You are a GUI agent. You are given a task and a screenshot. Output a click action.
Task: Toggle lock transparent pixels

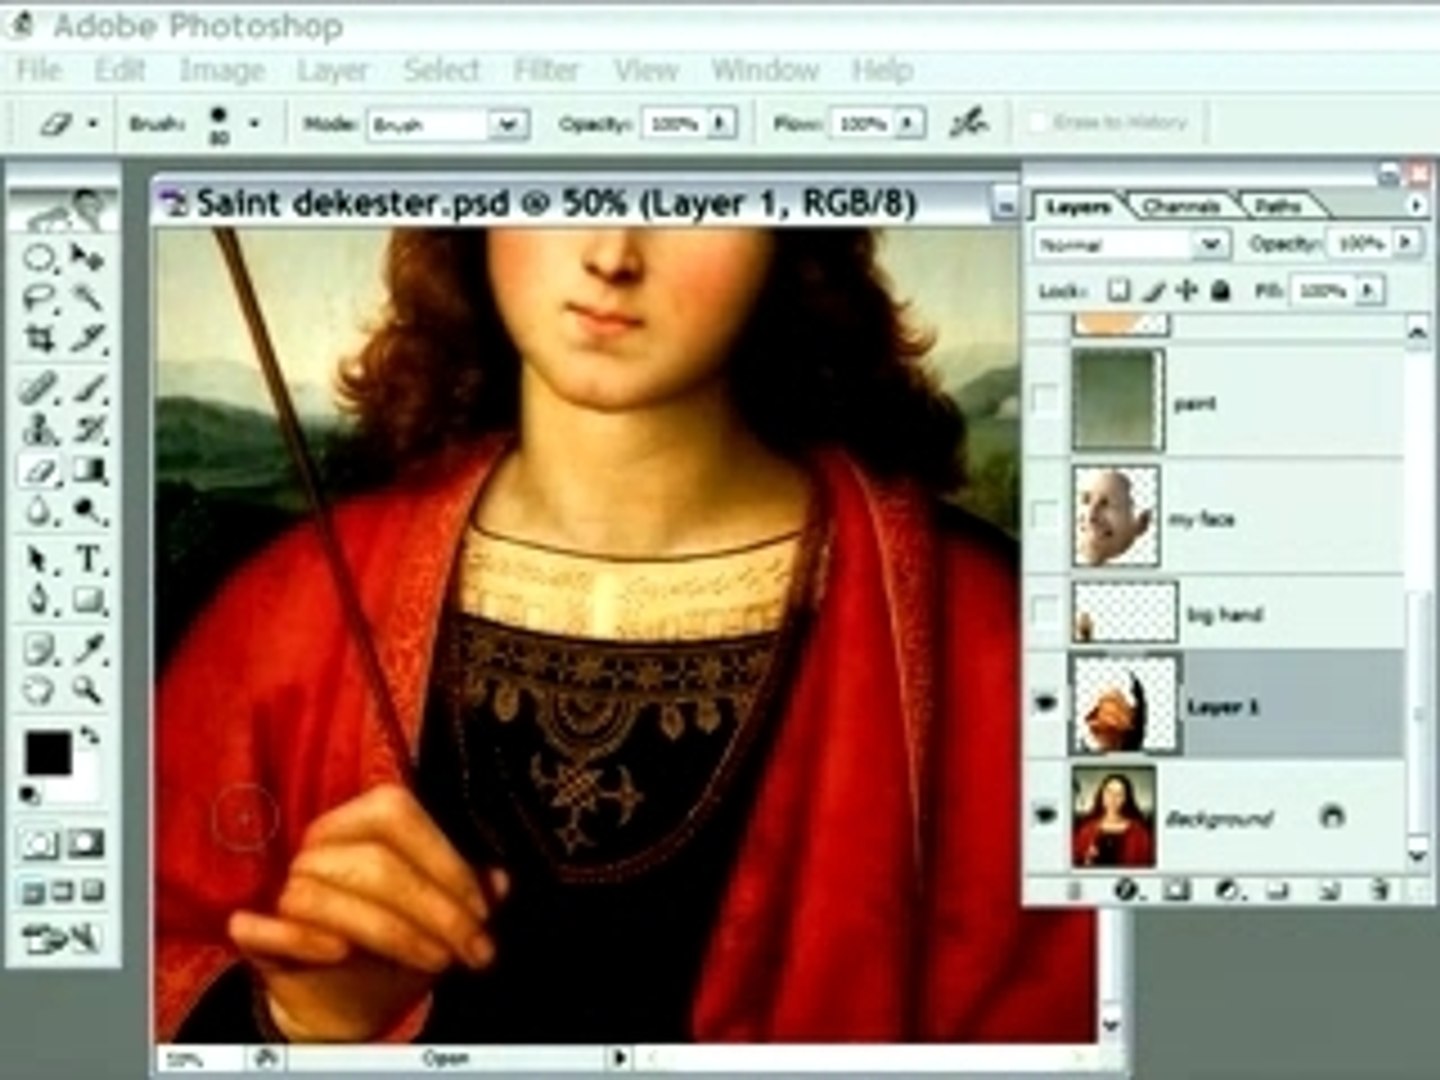coord(1119,291)
